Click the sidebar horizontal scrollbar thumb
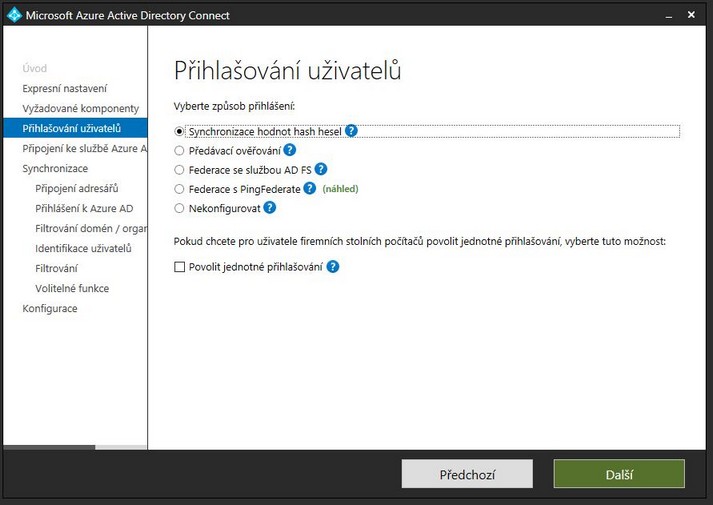This screenshot has width=713, height=505. pyautogui.click(x=49, y=448)
